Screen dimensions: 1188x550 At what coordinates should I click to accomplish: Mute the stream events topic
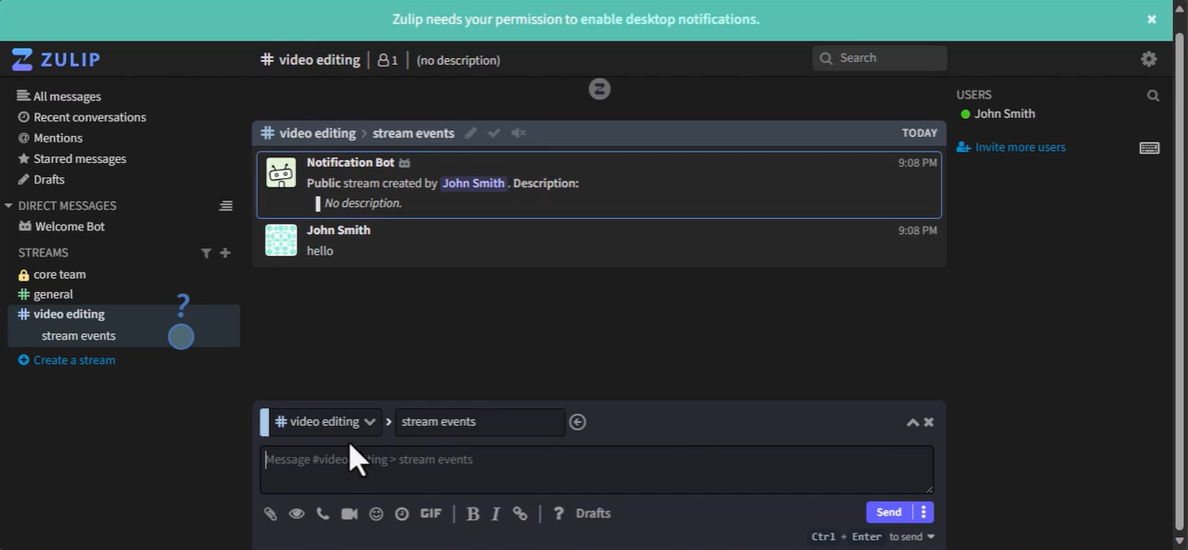coord(518,133)
